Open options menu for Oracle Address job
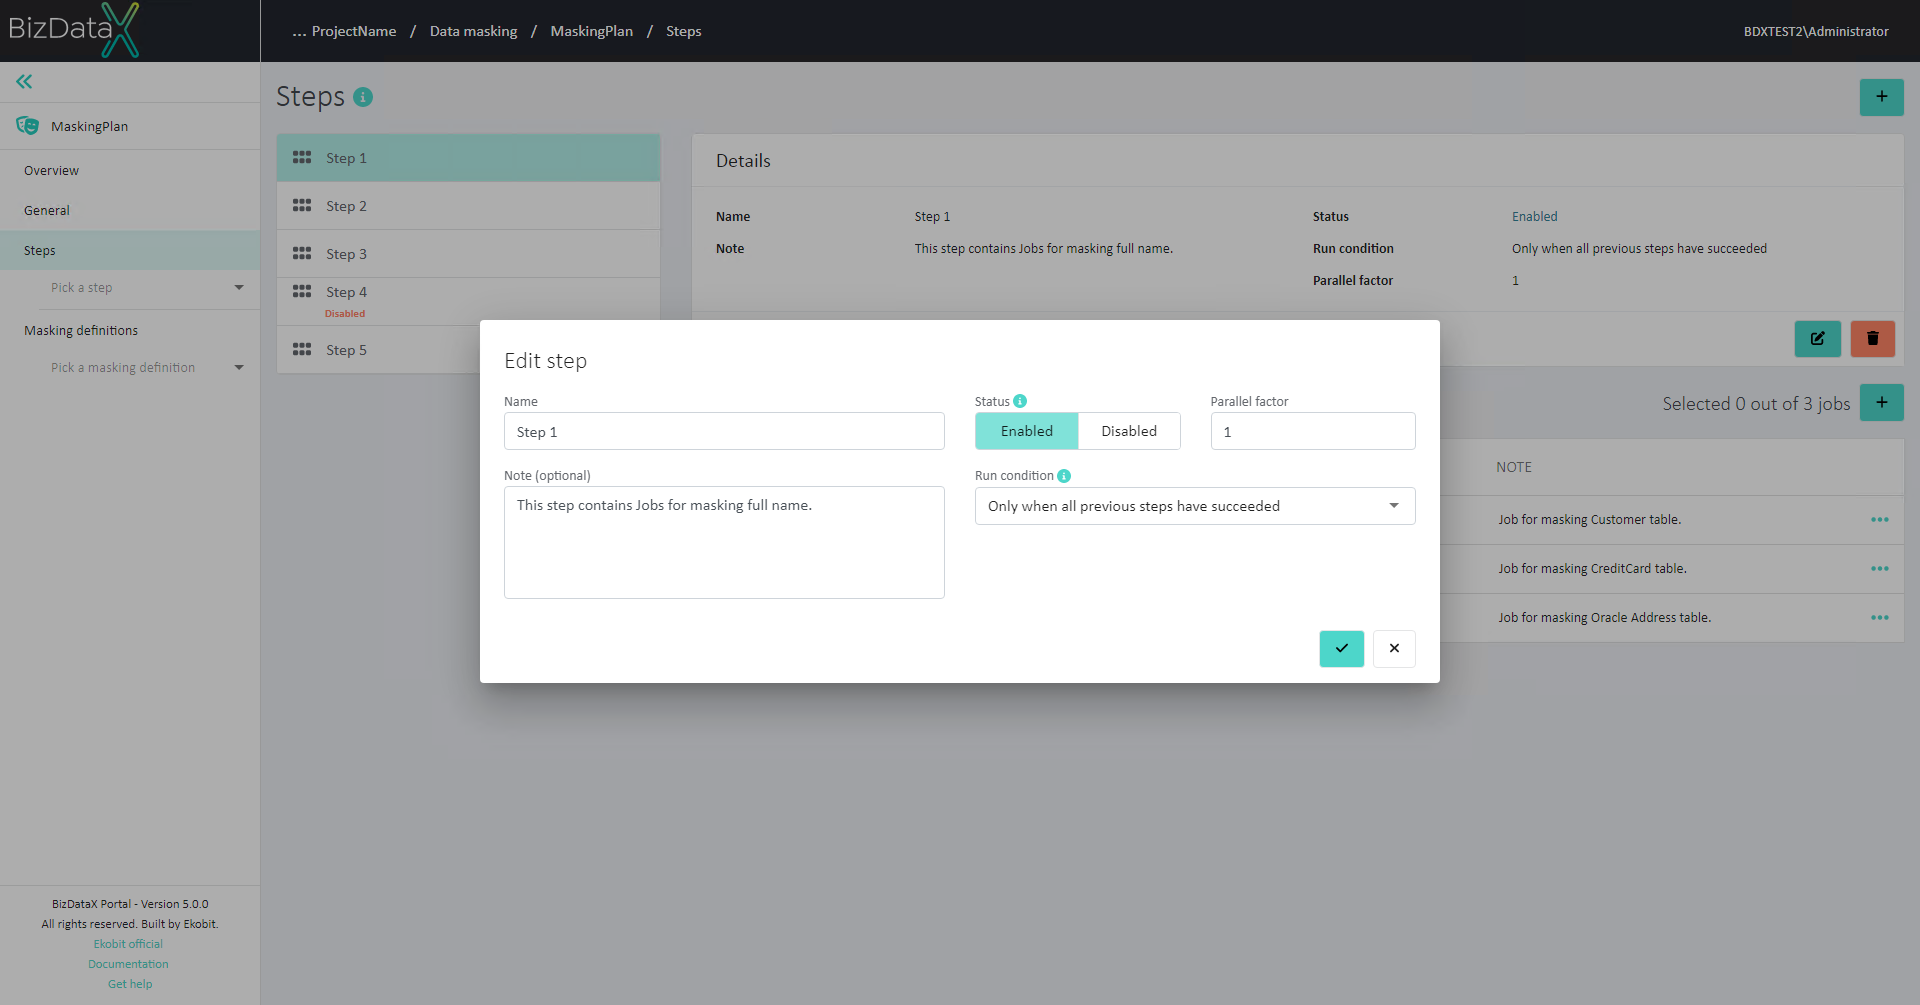Screen dimensions: 1920x1005 tap(1880, 618)
